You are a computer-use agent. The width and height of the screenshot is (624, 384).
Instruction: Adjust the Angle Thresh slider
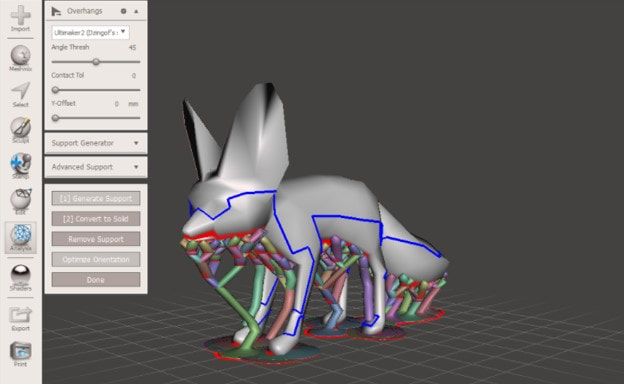click(96, 62)
